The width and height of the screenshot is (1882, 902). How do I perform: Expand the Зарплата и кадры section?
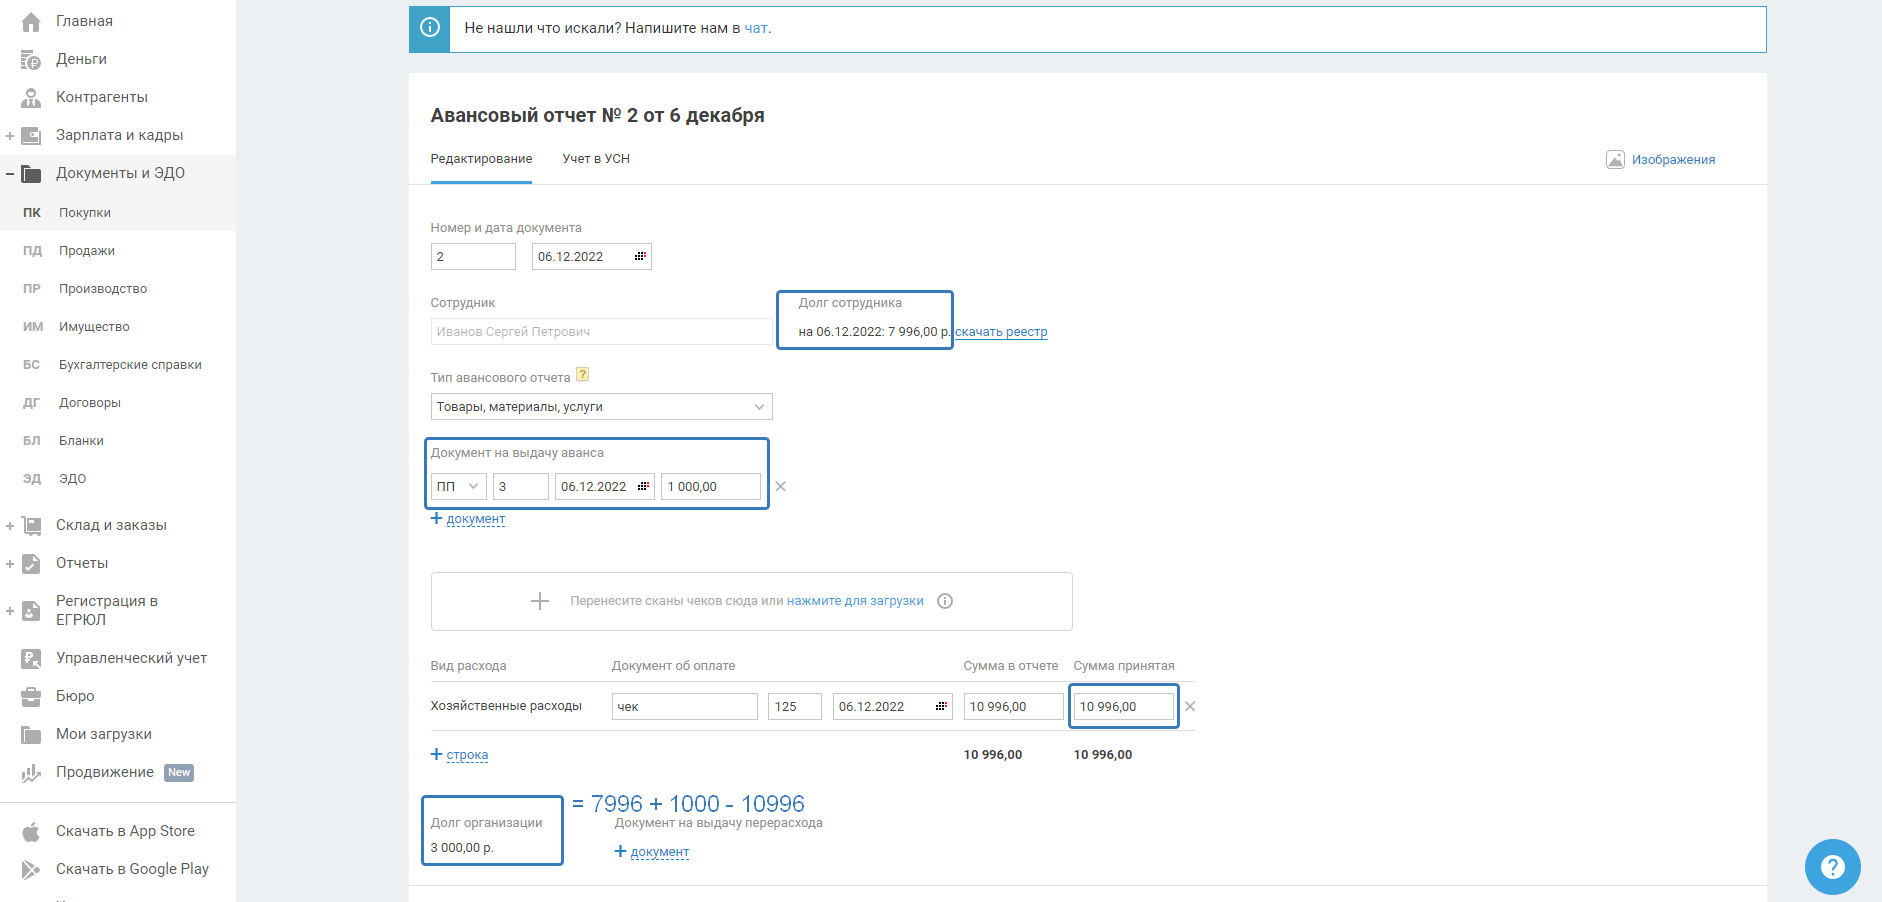[9, 136]
